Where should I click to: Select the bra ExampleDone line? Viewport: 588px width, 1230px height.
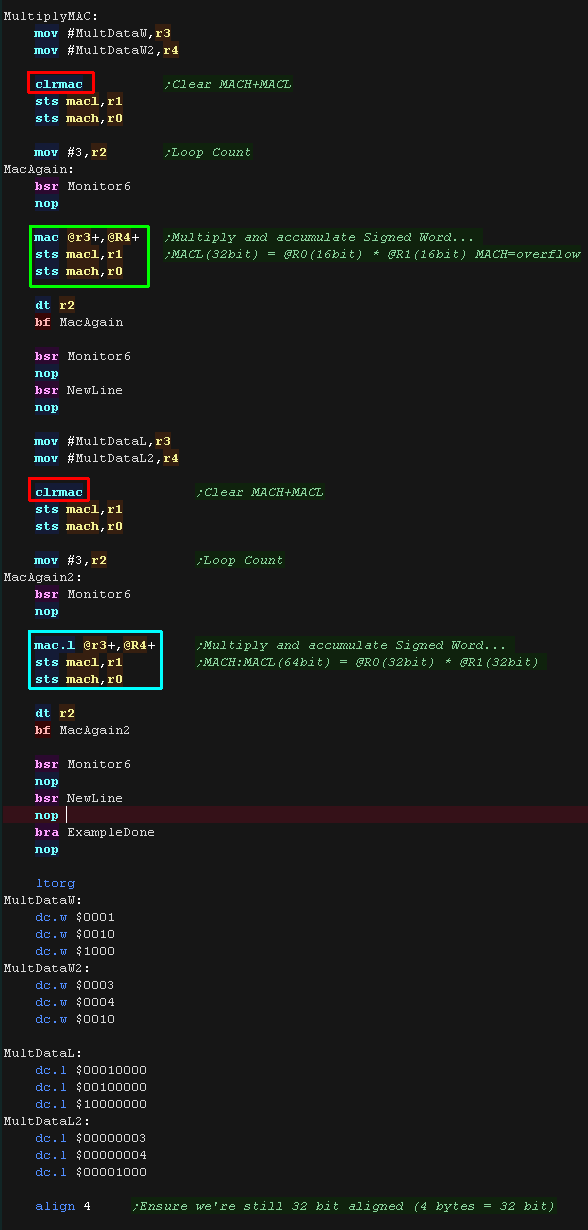[95, 832]
